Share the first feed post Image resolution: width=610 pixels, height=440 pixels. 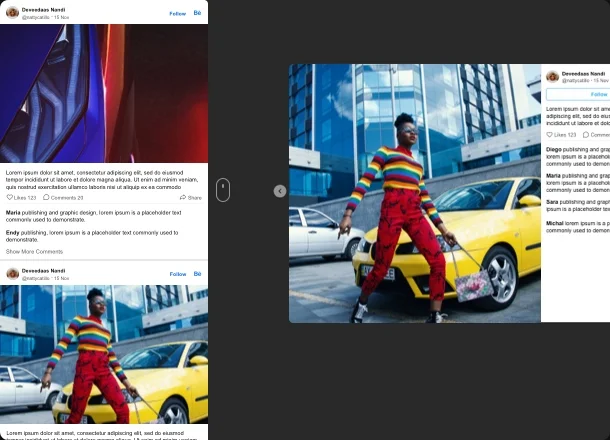191,198
